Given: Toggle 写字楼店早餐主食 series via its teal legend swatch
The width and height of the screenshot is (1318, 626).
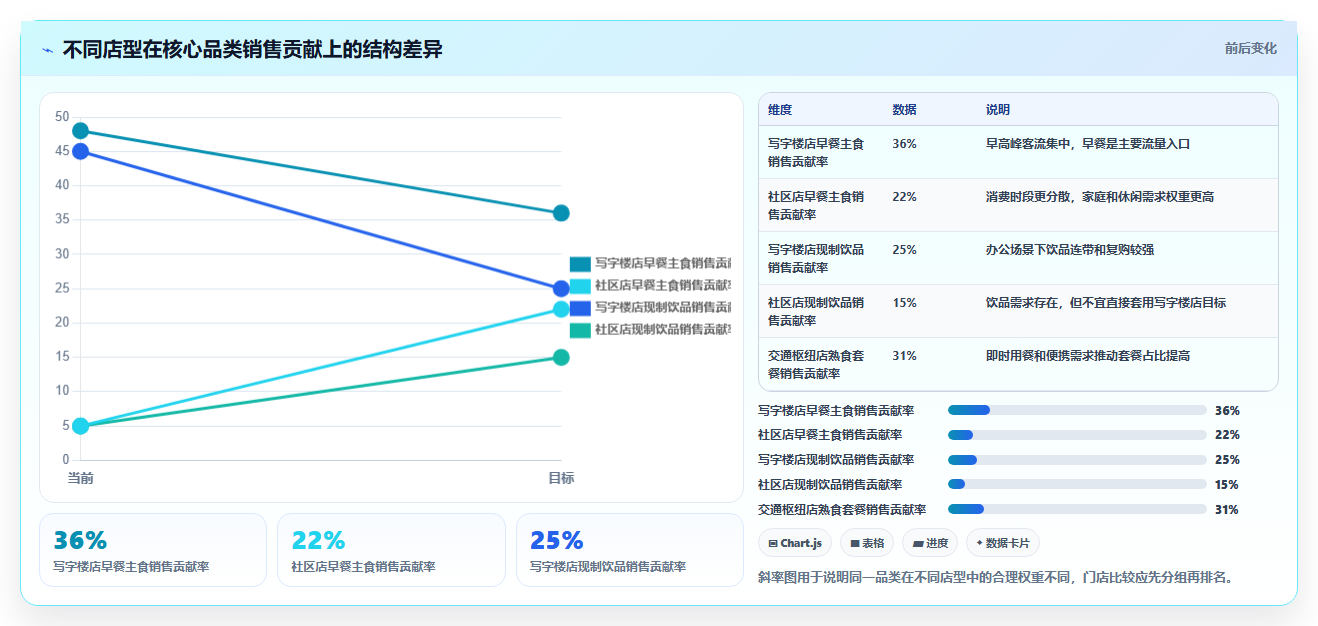Looking at the screenshot, I should [x=581, y=264].
